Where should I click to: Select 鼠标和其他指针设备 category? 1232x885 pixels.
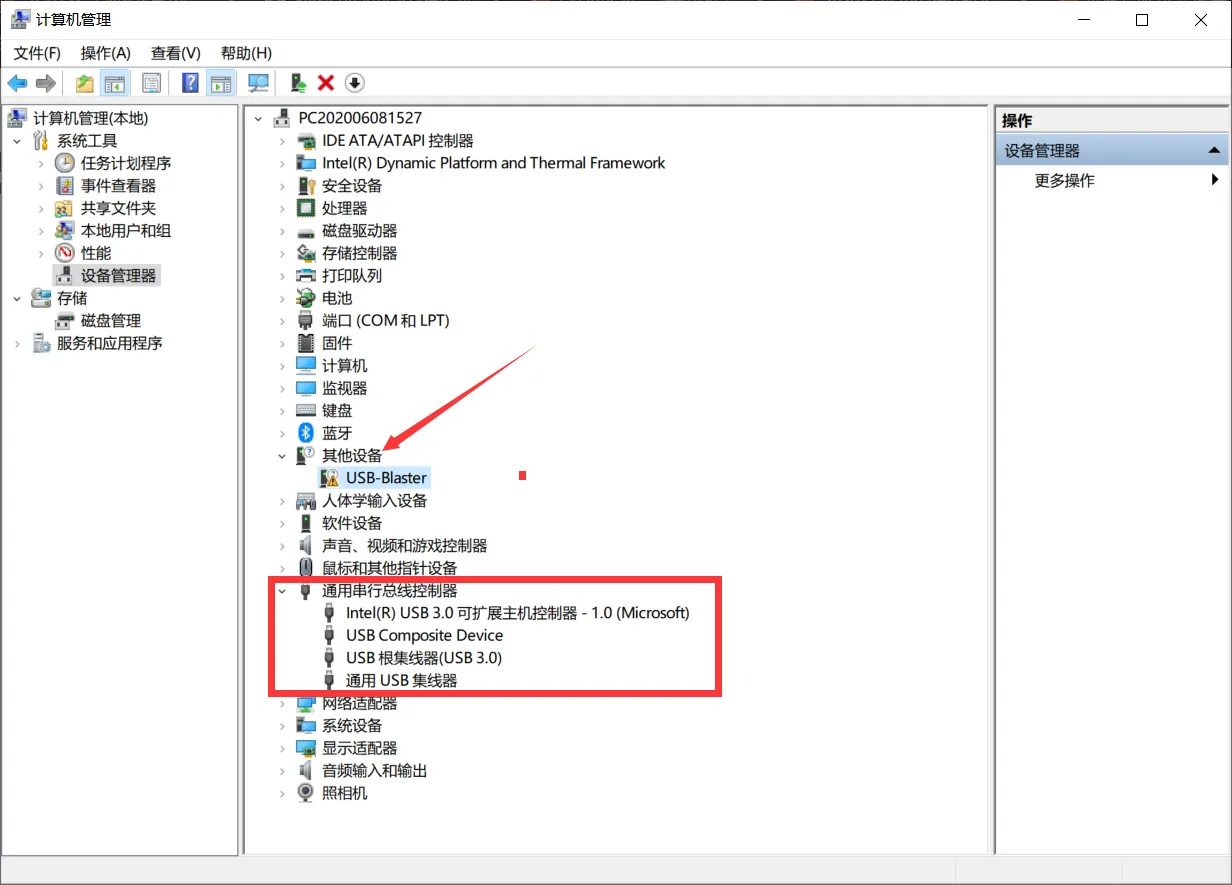390,568
